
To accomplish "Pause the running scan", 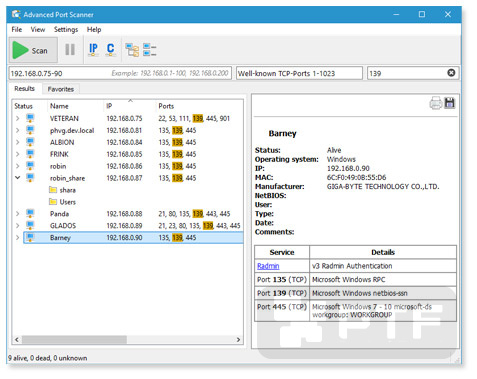I will (x=70, y=50).
